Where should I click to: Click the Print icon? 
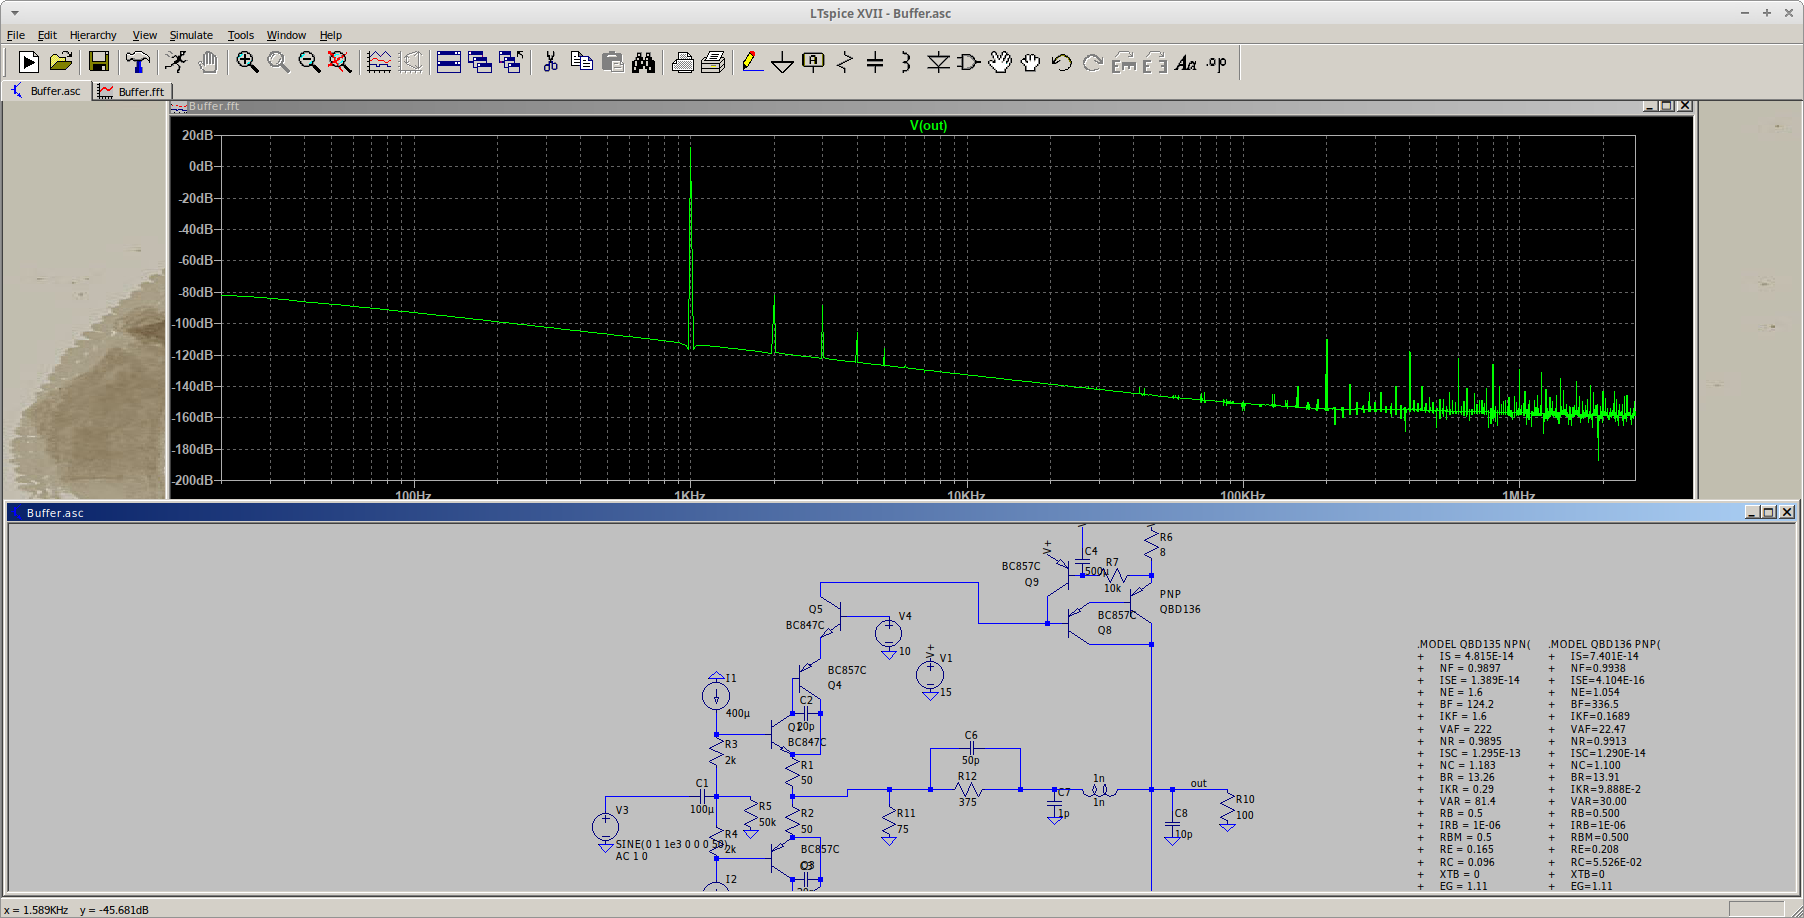click(713, 62)
